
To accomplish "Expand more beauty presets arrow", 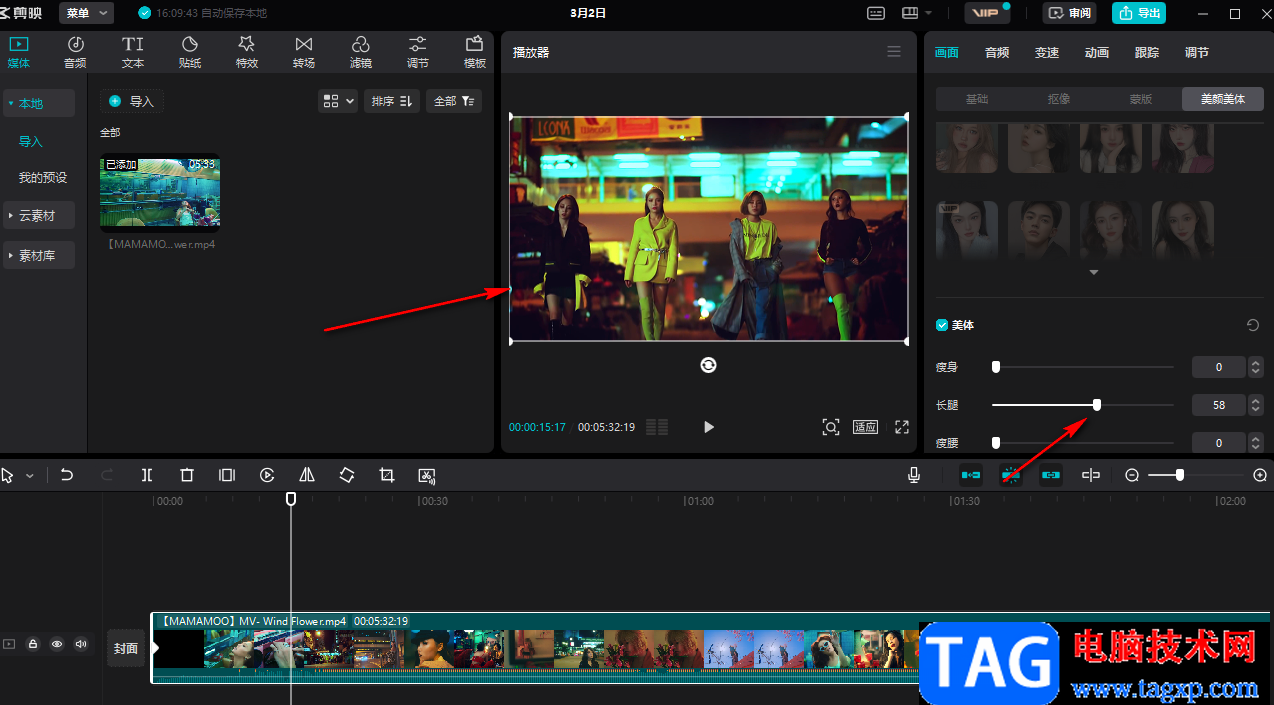I will pyautogui.click(x=1093, y=273).
